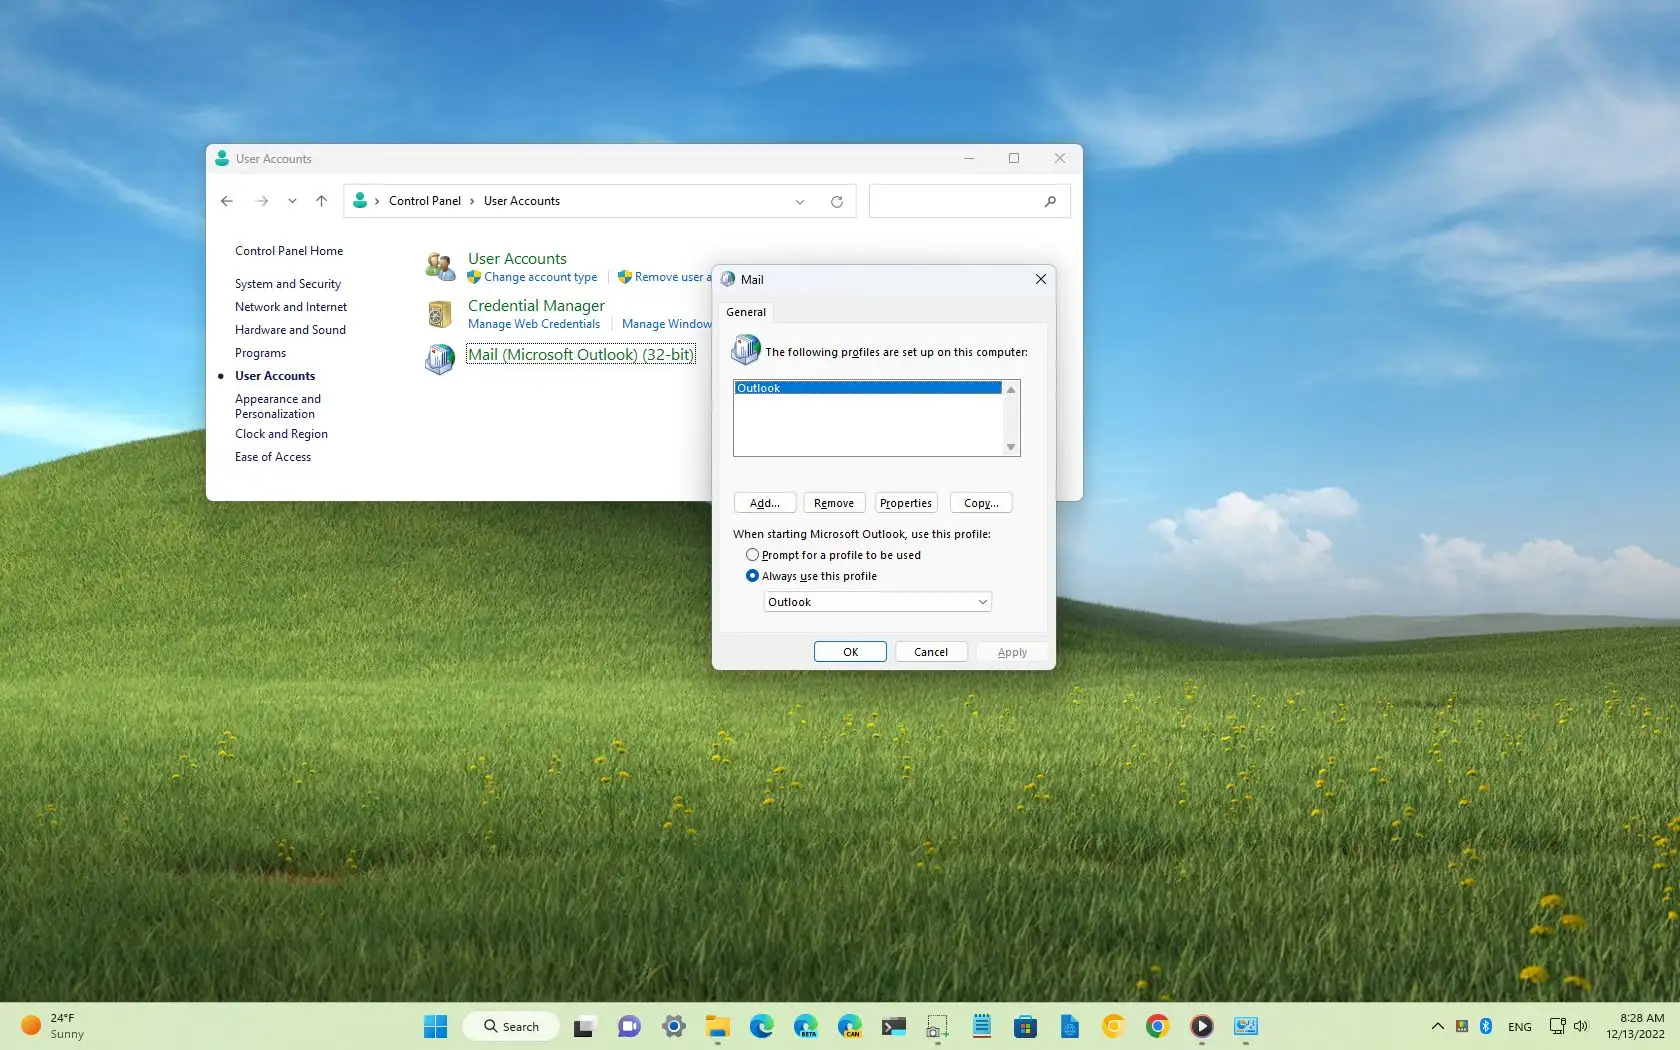Select the Outlook profile in list
Screen dimensions: 1680x1050
click(868, 388)
